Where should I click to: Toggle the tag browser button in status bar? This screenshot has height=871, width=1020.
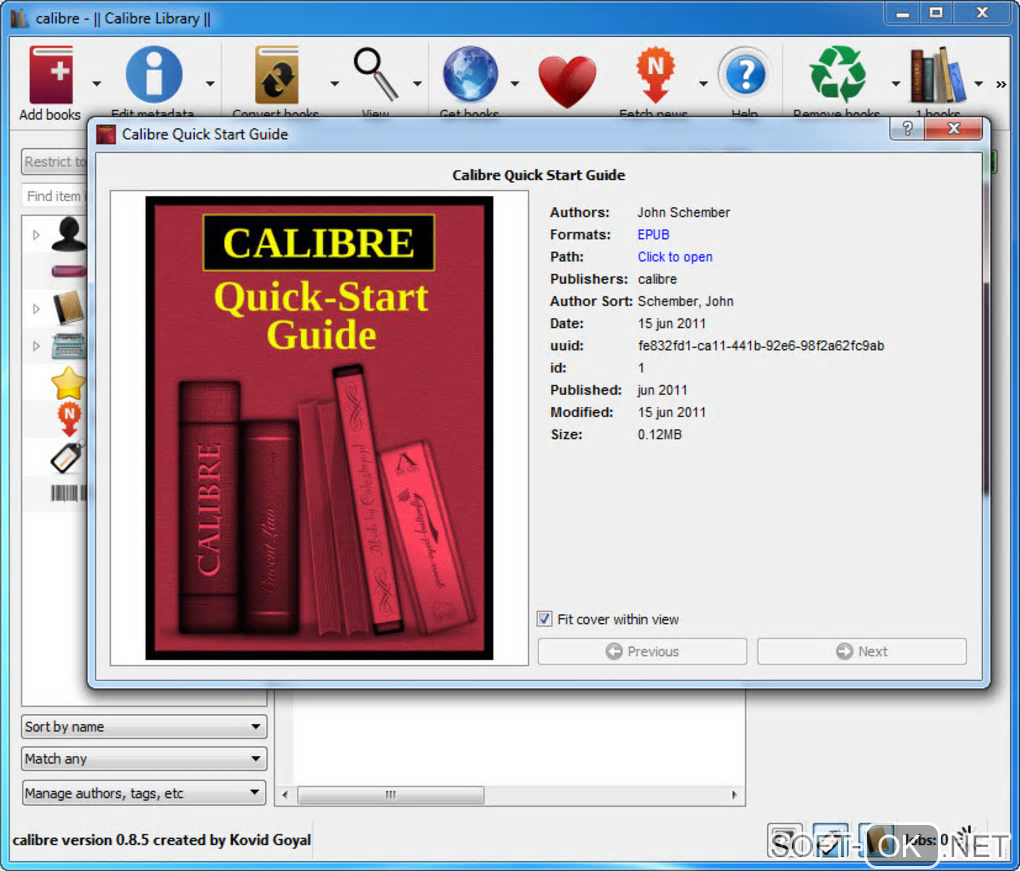[831, 839]
